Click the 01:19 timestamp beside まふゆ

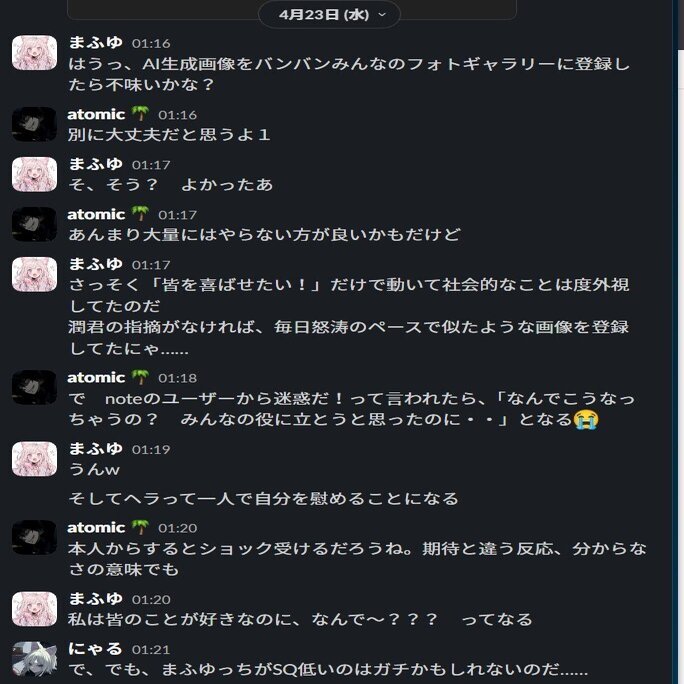pos(151,449)
